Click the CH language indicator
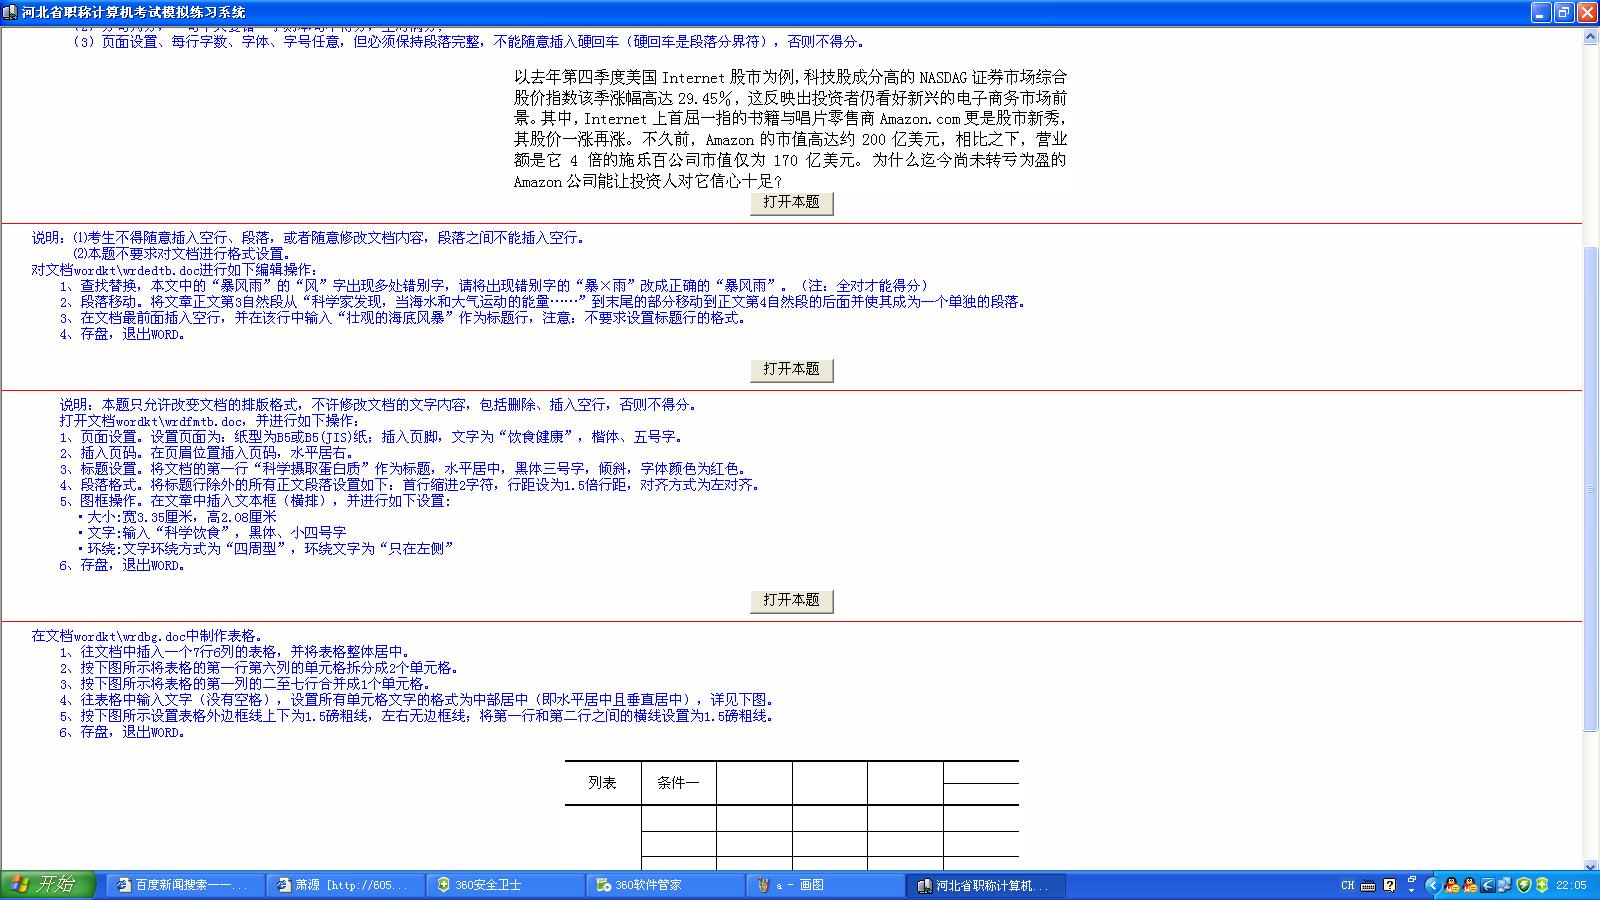 coord(1348,886)
